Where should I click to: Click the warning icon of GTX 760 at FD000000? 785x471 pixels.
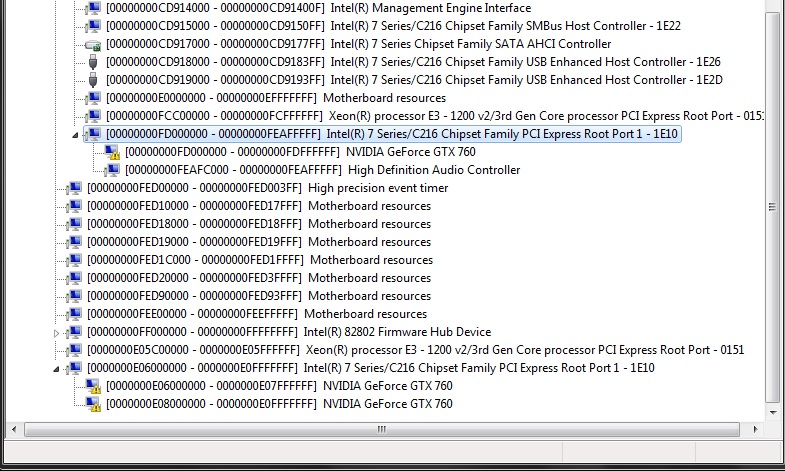112,152
